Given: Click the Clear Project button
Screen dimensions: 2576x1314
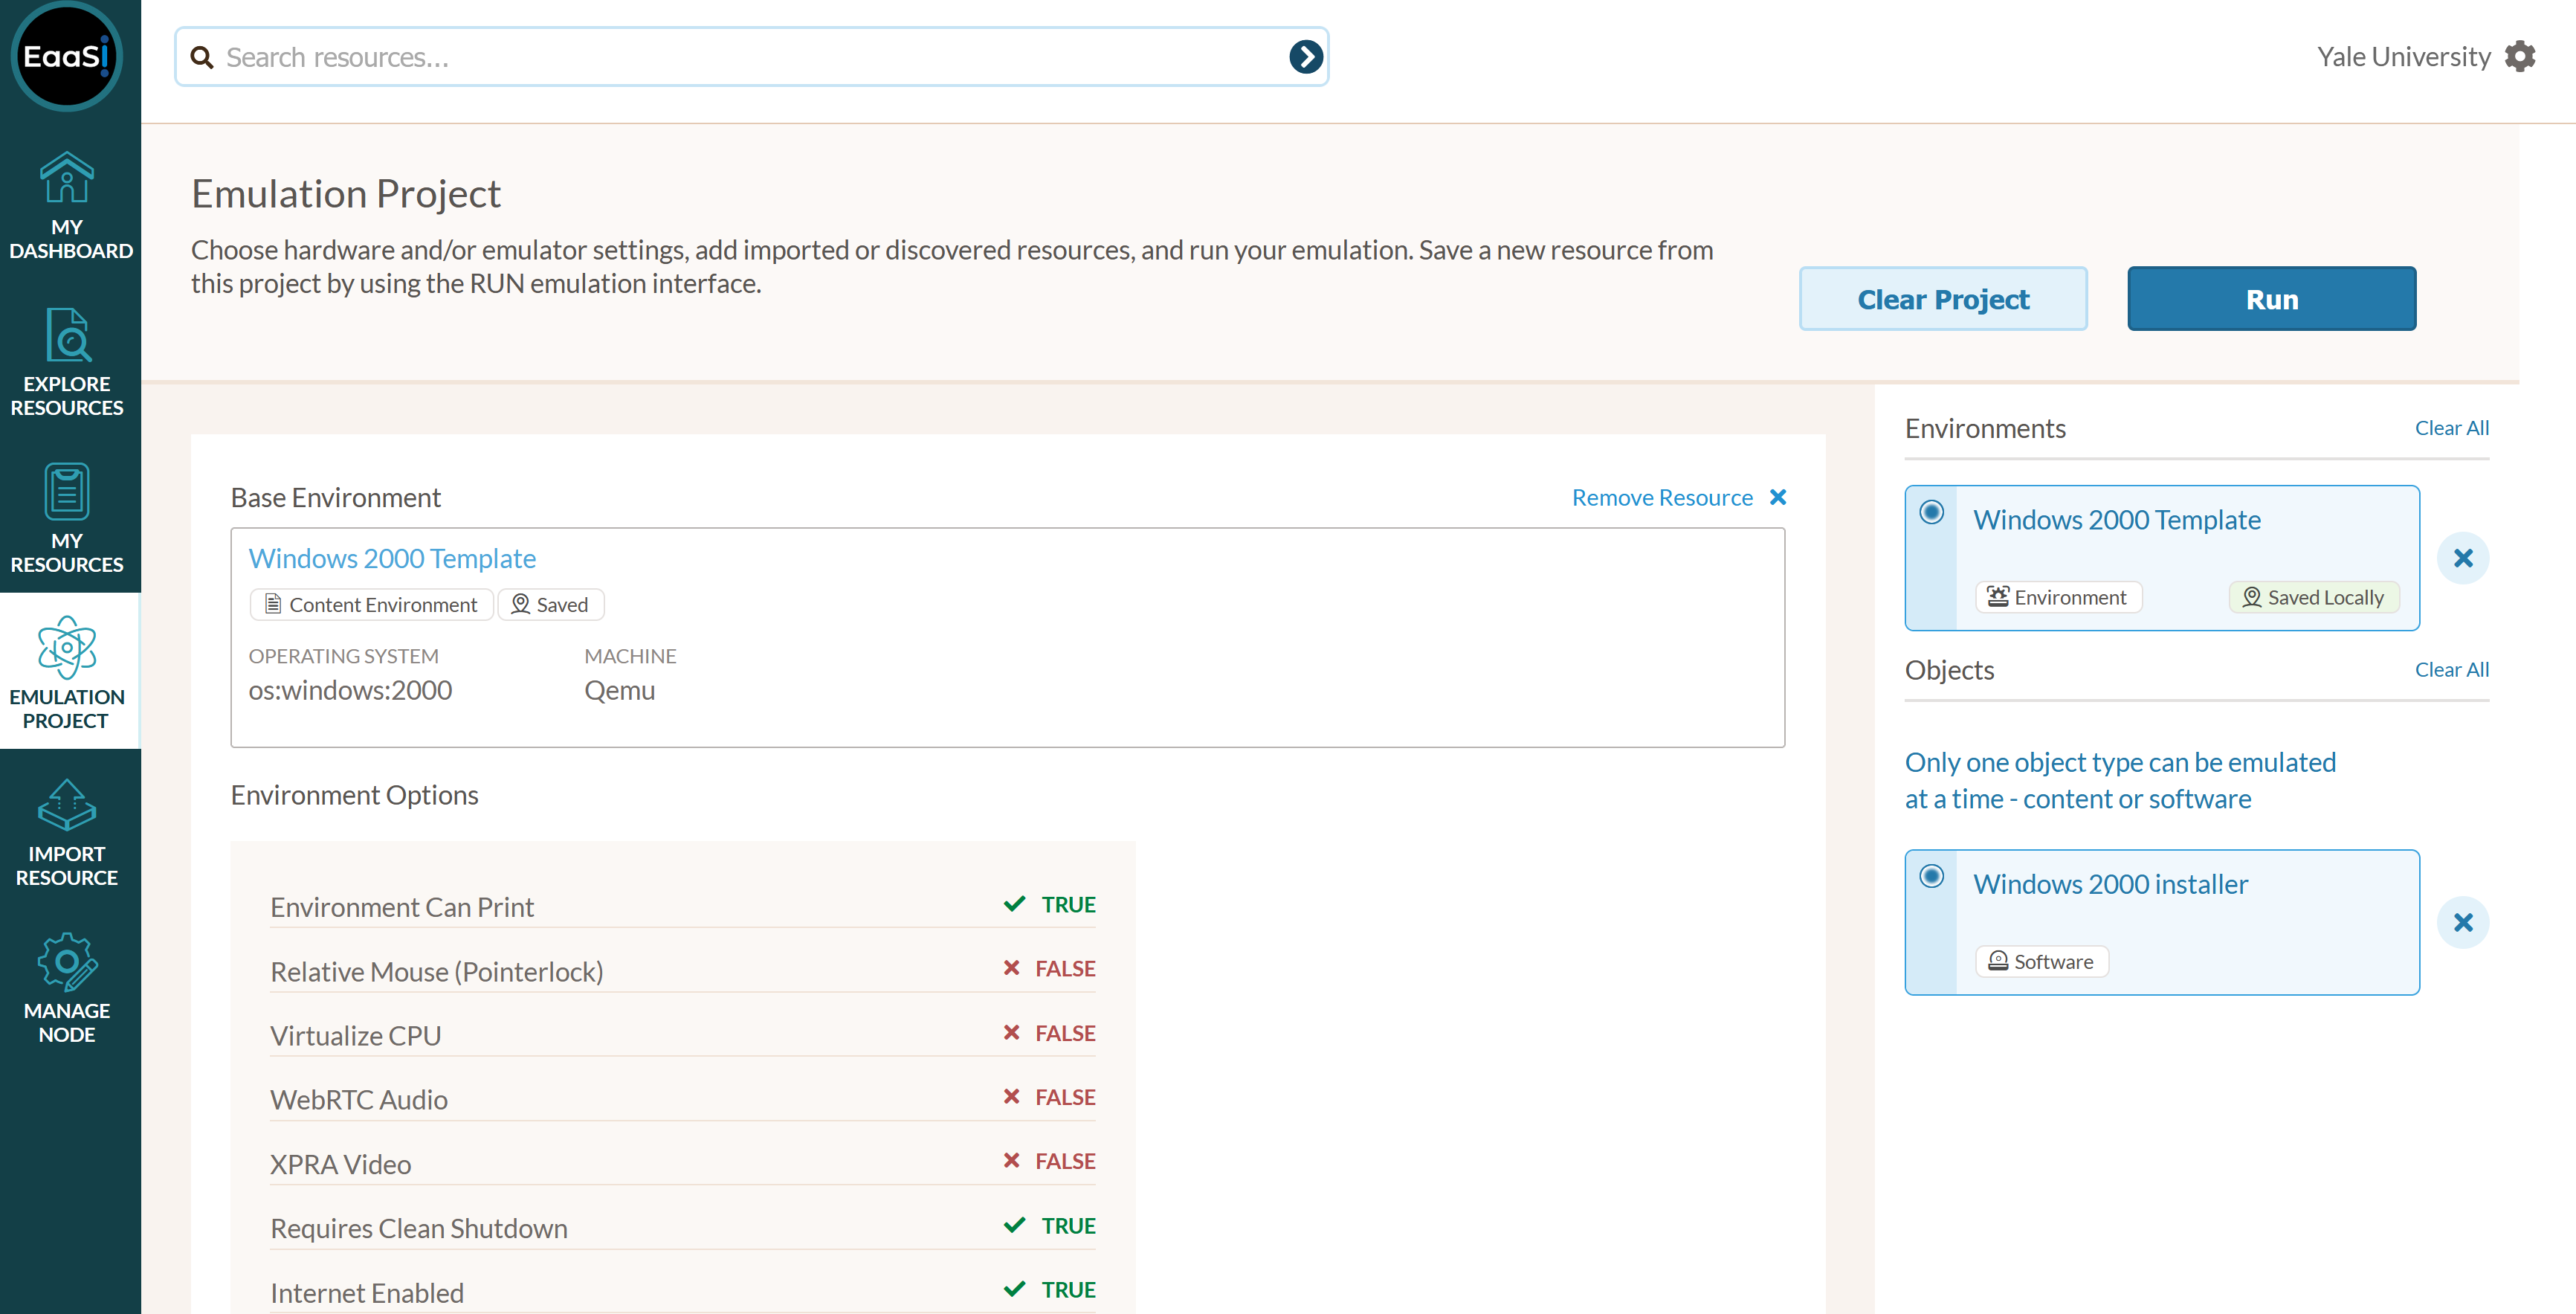Looking at the screenshot, I should (x=1942, y=299).
